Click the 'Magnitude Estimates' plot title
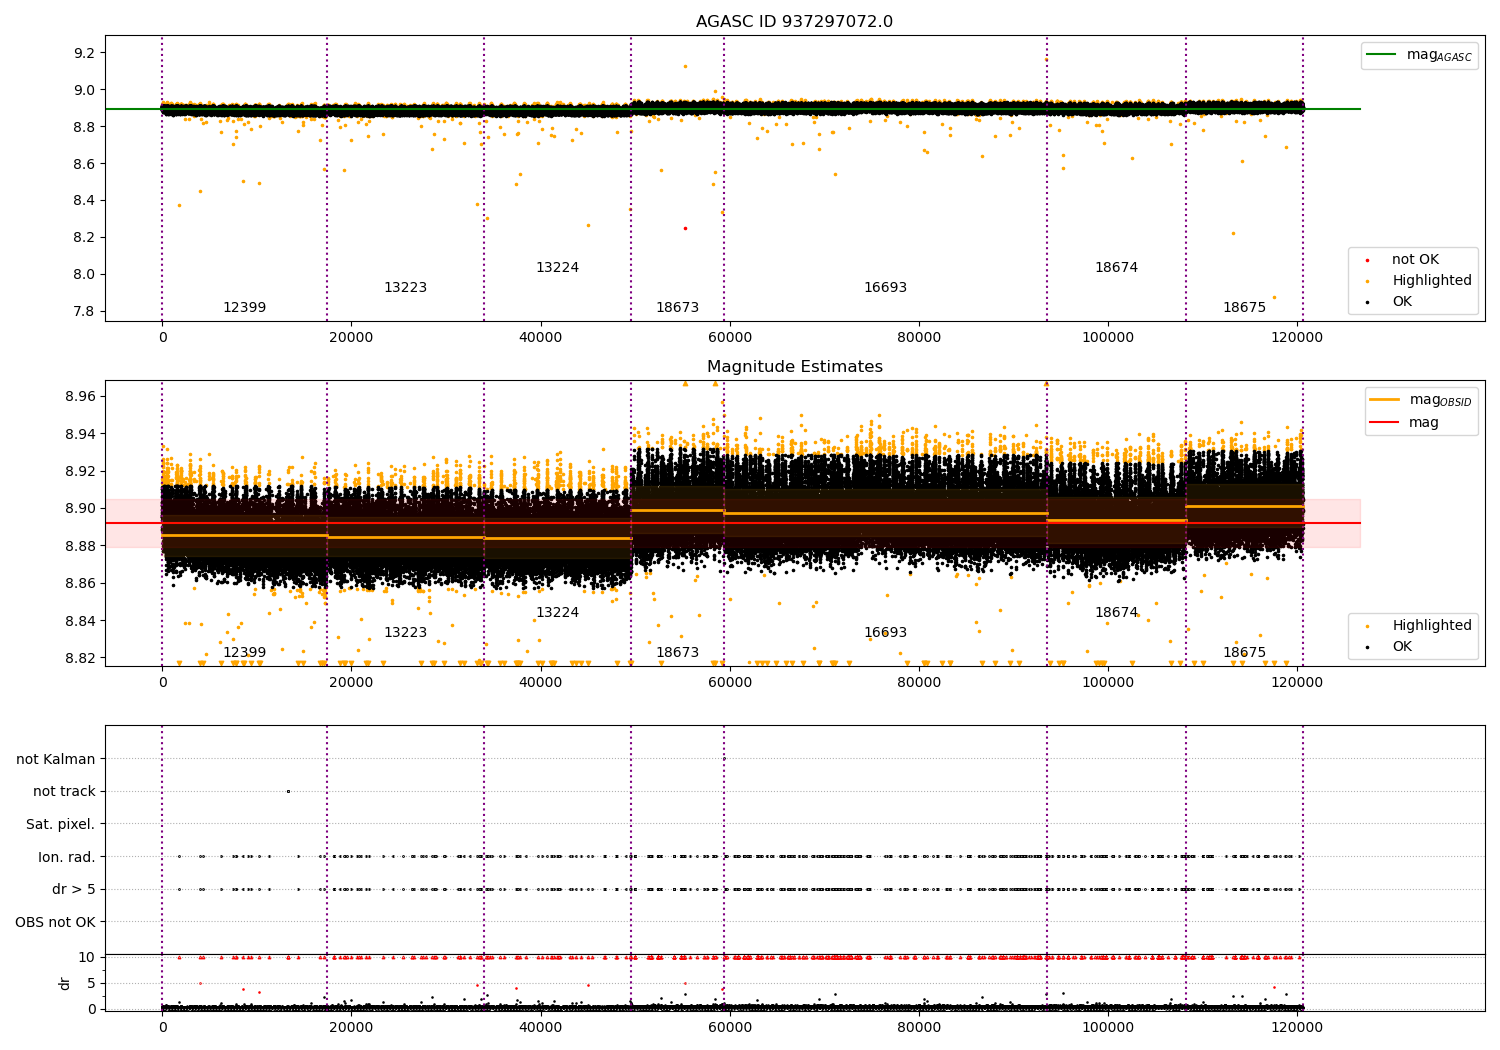1500x1050 pixels. 794,367
